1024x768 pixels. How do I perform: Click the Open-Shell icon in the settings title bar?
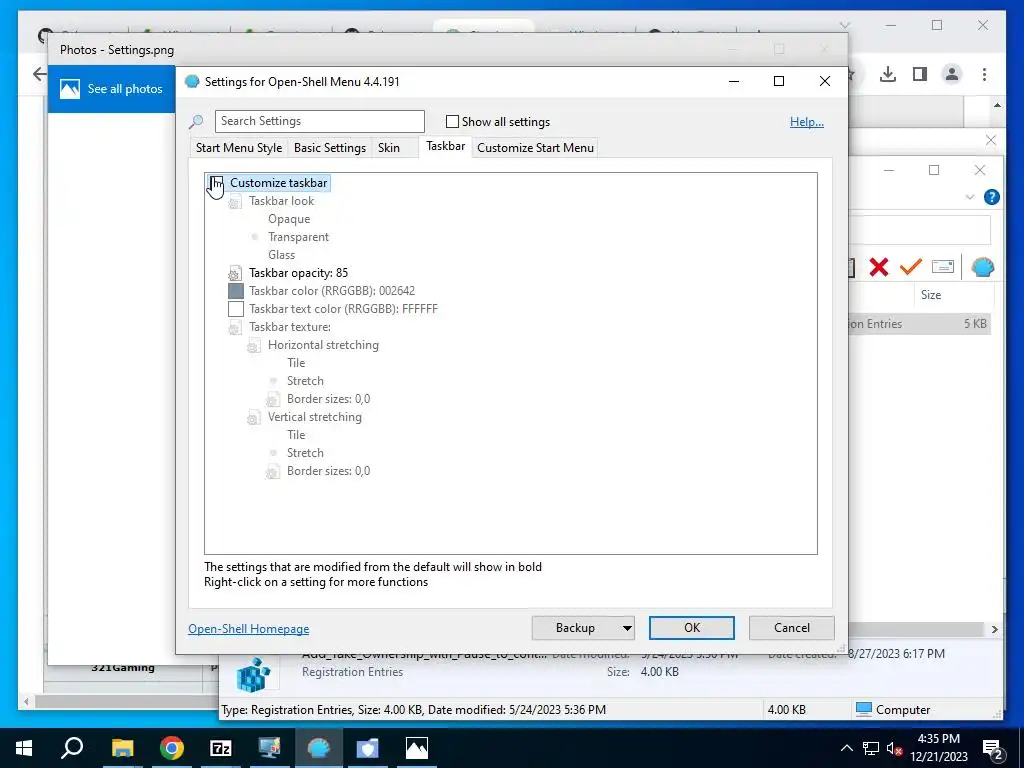tap(192, 82)
